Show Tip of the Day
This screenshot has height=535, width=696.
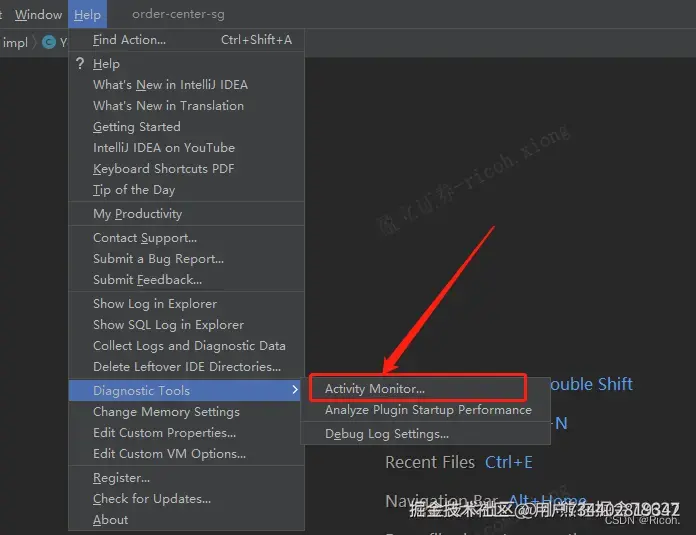[x=186, y=190]
